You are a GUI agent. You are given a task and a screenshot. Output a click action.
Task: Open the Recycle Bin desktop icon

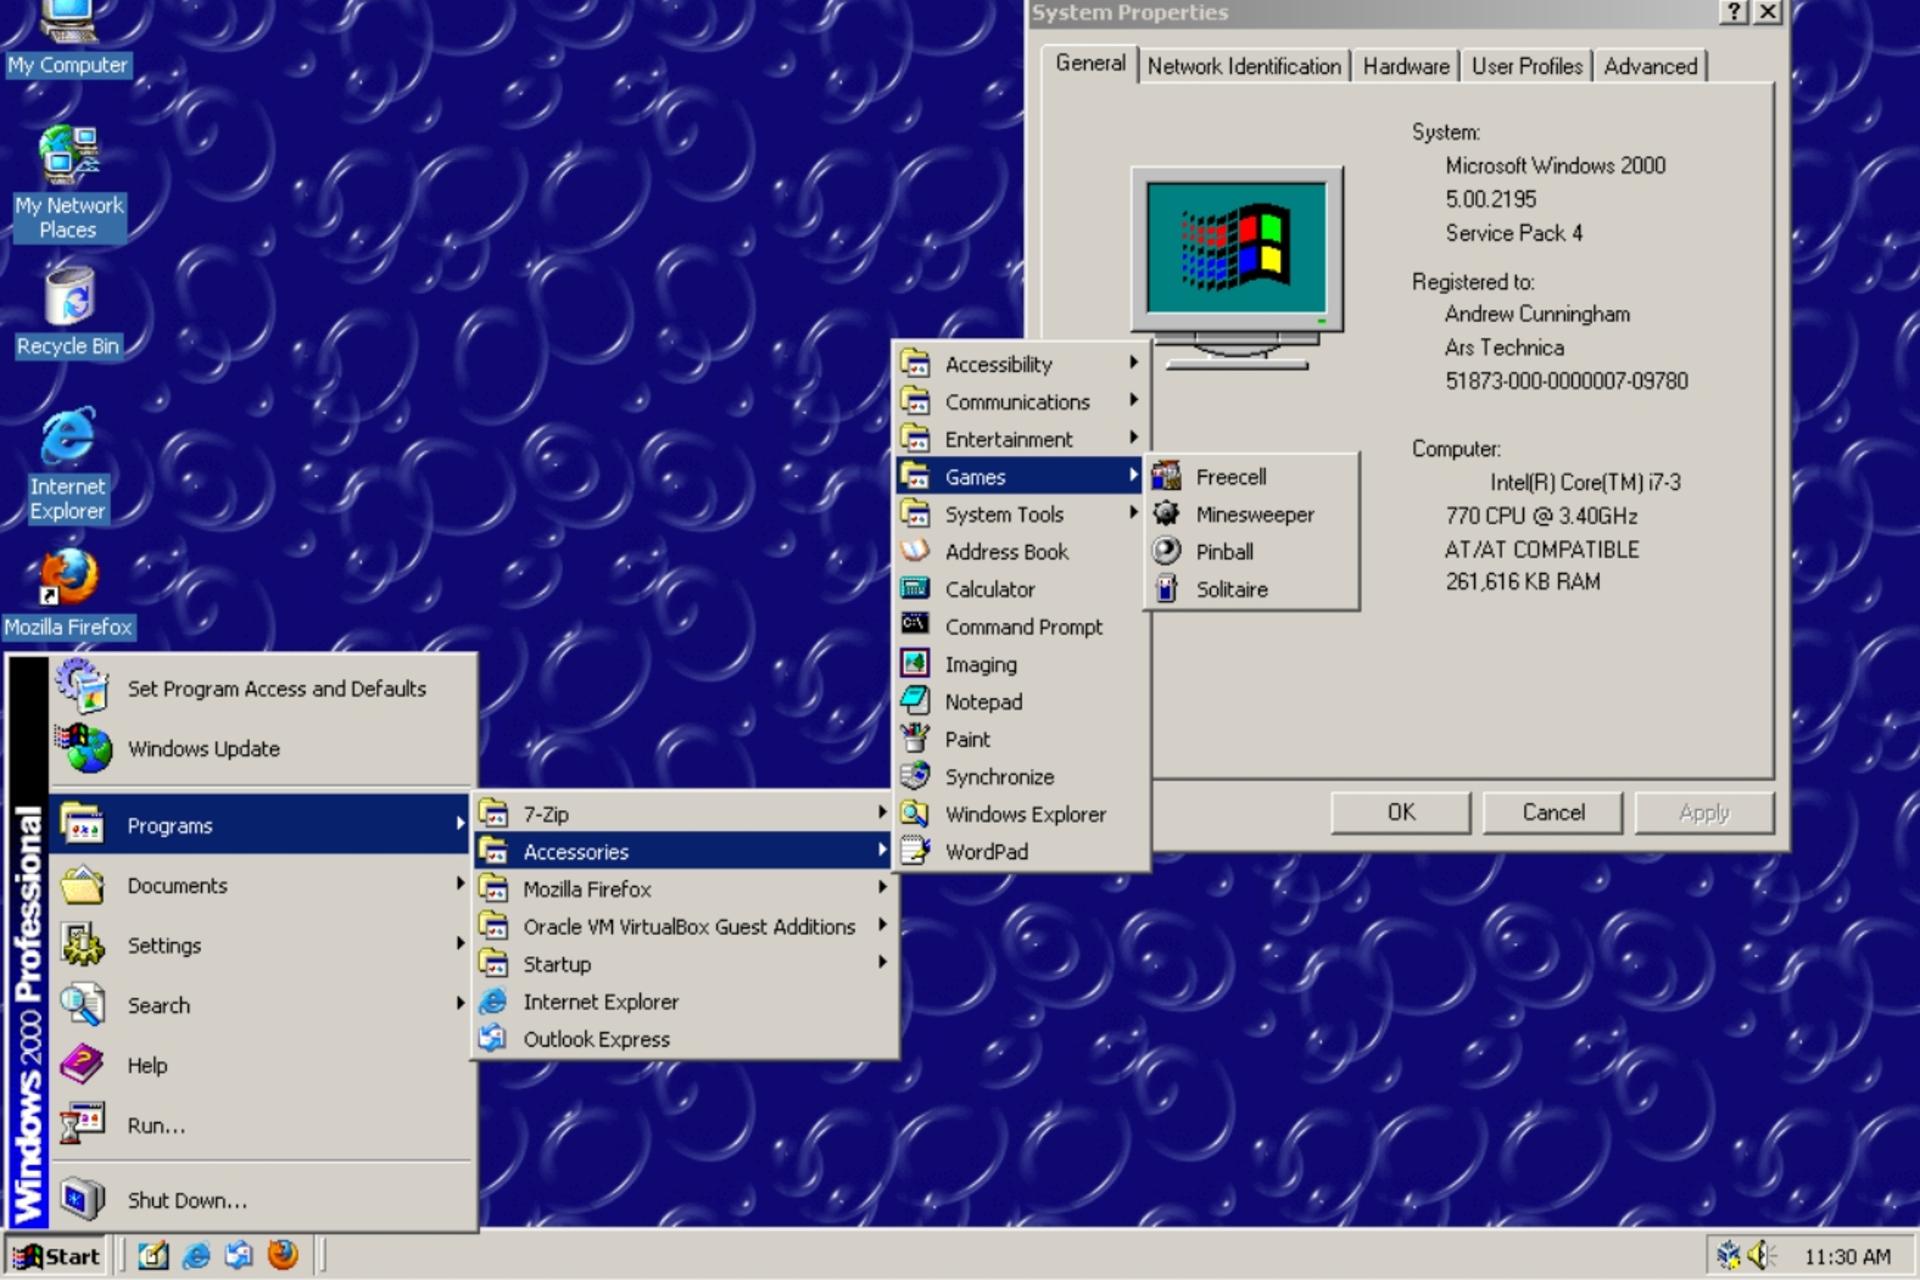tap(68, 312)
